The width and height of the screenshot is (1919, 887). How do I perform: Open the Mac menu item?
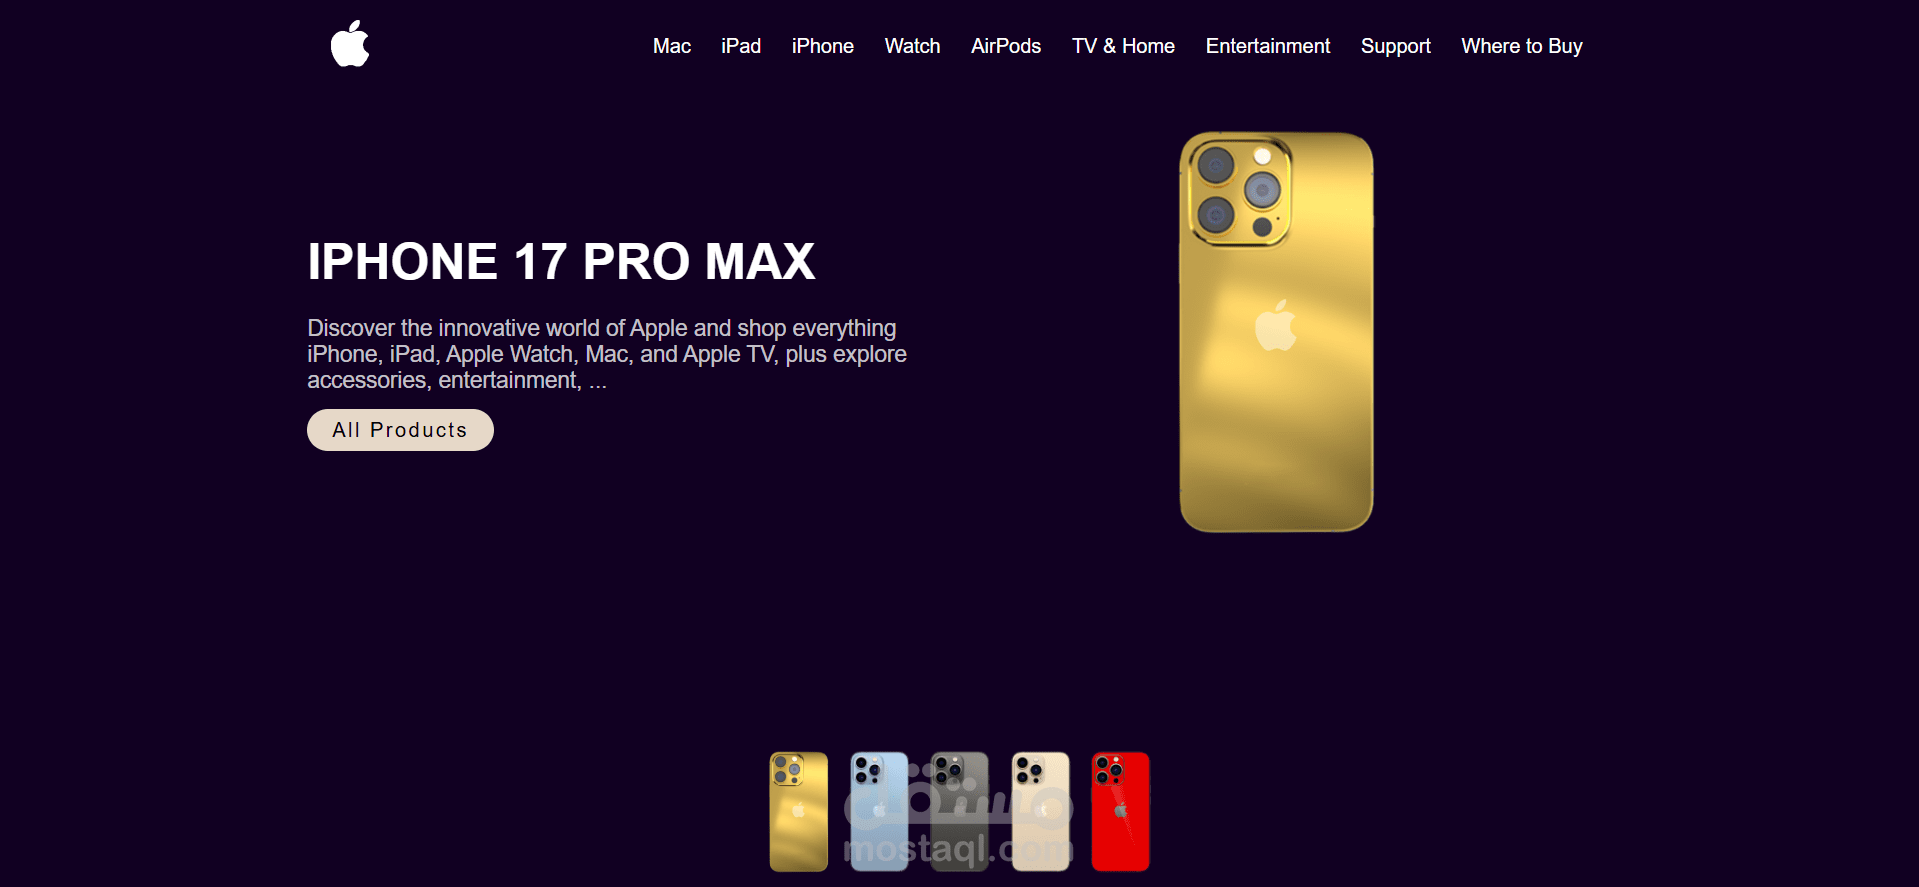point(672,46)
